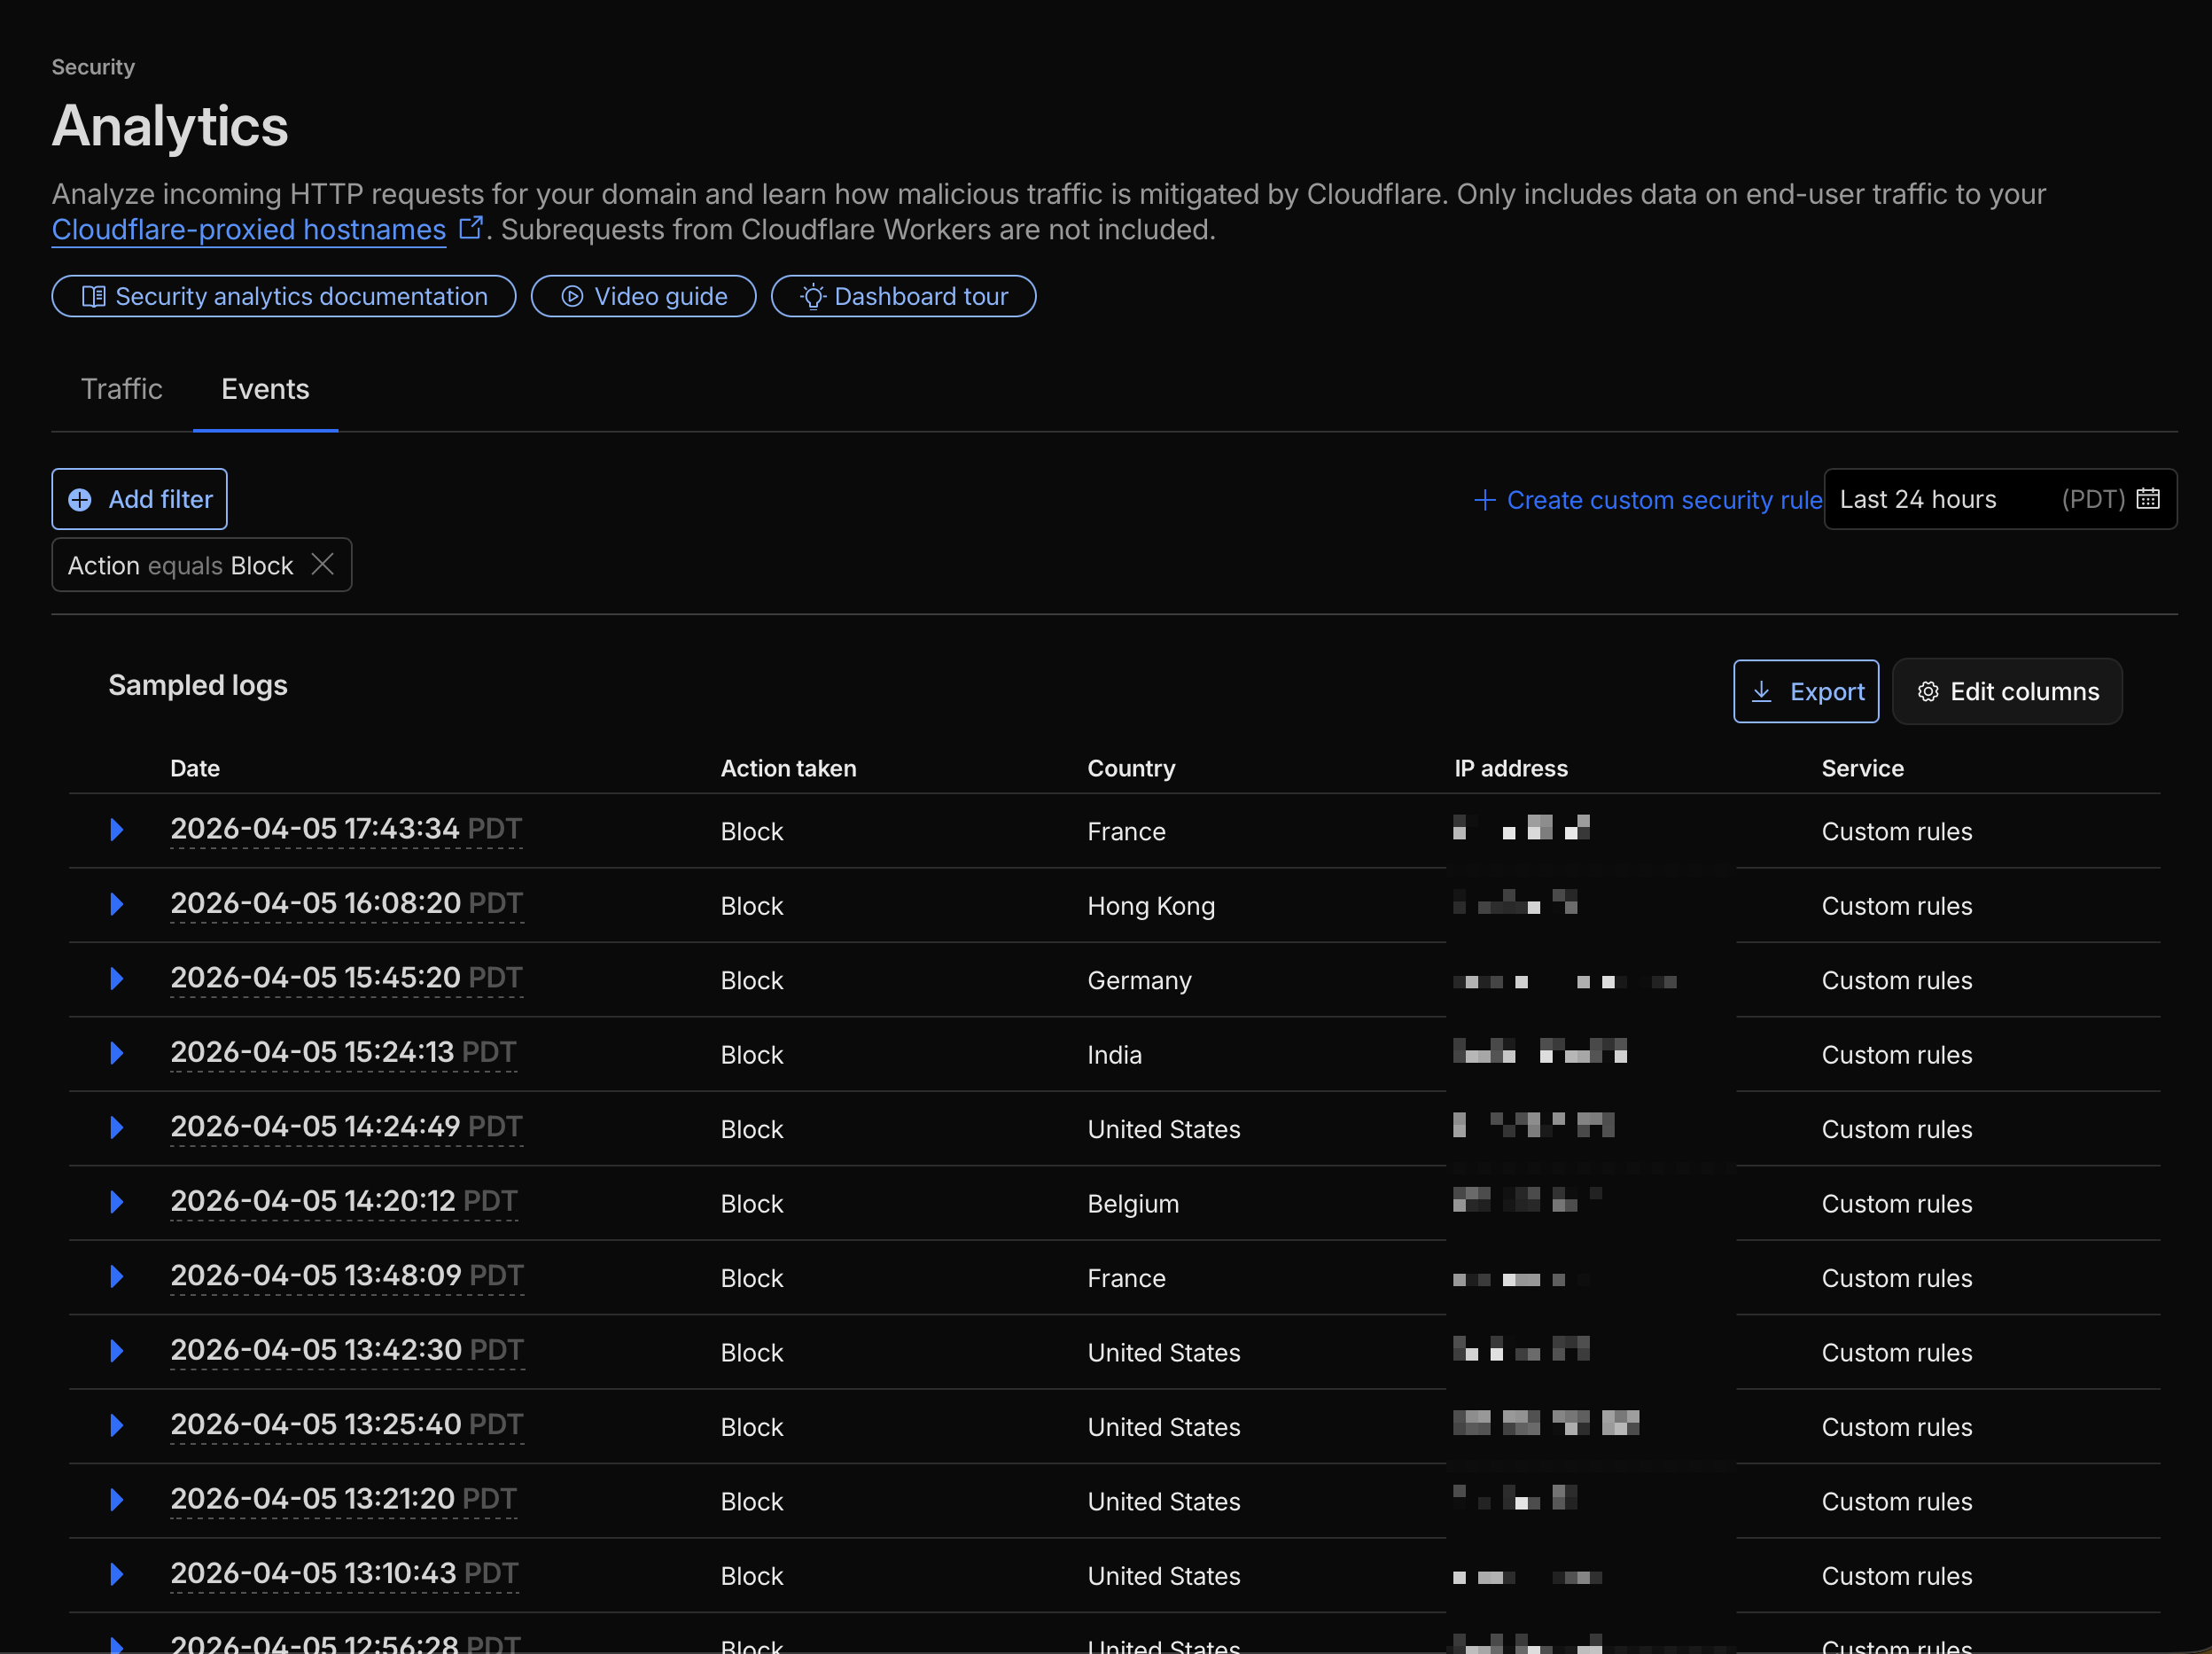Viewport: 2212px width, 1654px height.
Task: Click the calendar icon in time range
Action: (2147, 499)
